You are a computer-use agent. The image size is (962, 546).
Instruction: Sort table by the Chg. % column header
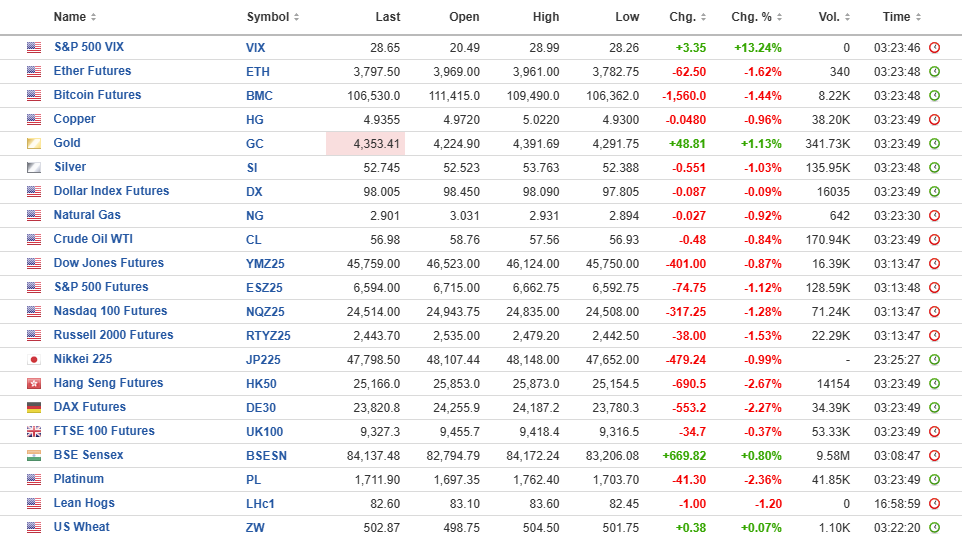point(756,17)
